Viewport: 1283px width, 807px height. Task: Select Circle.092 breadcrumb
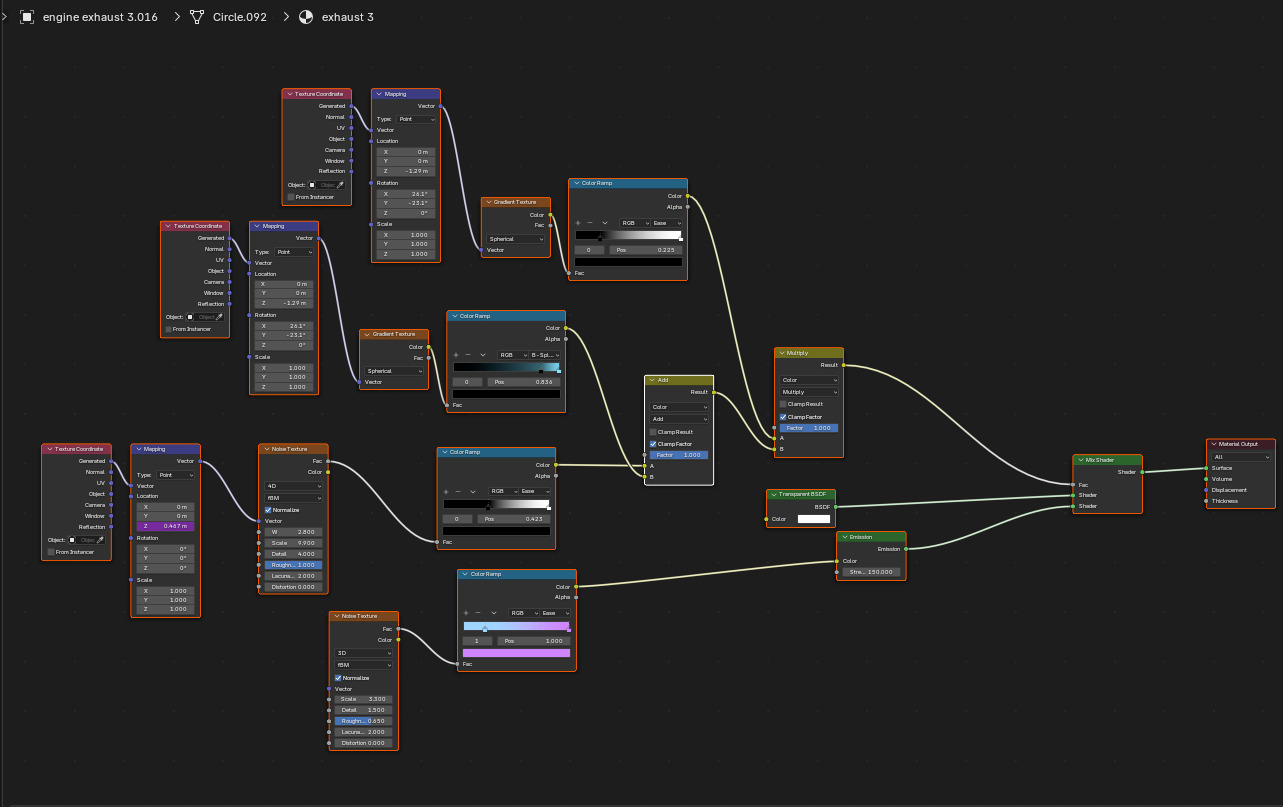pos(240,17)
